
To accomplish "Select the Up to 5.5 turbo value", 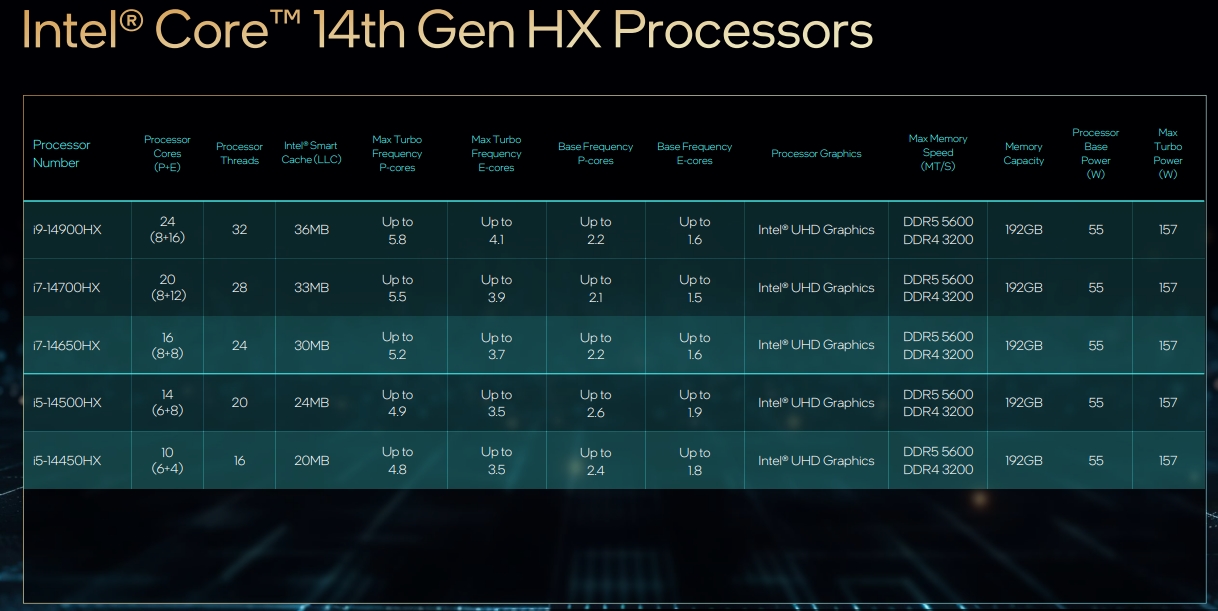I will click(x=397, y=288).
